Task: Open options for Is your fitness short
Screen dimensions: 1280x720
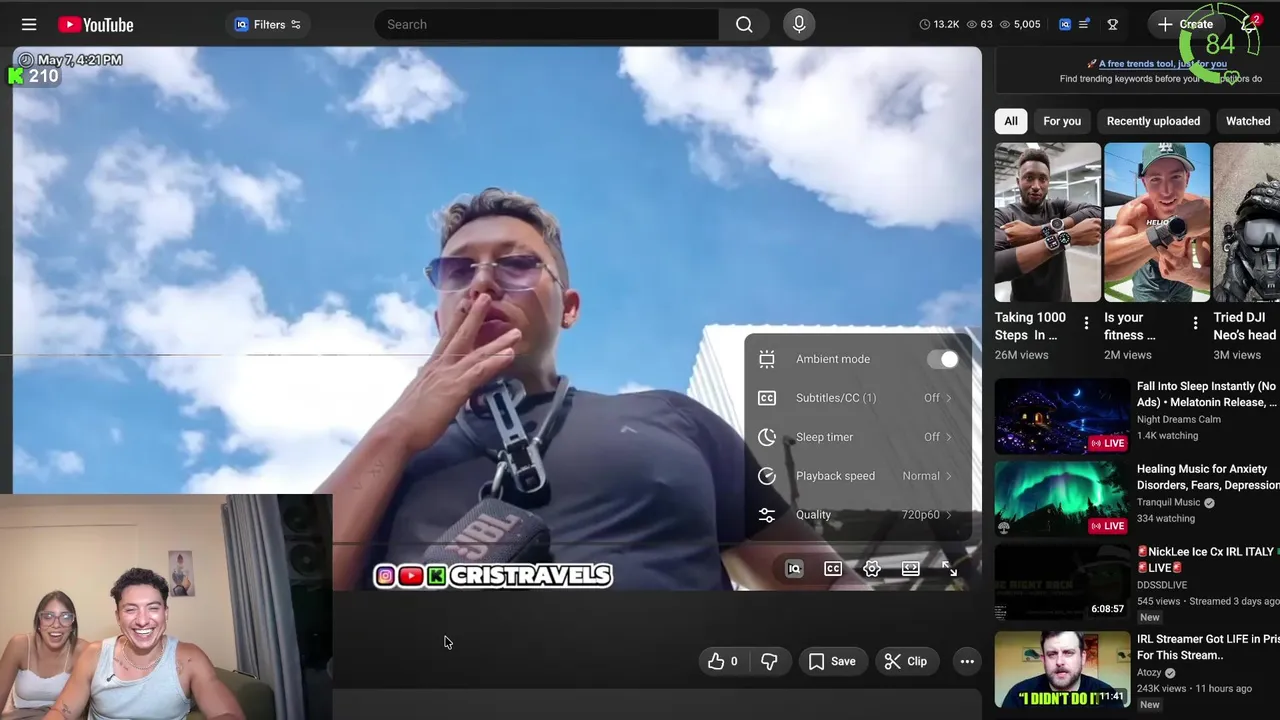Action: point(1195,323)
